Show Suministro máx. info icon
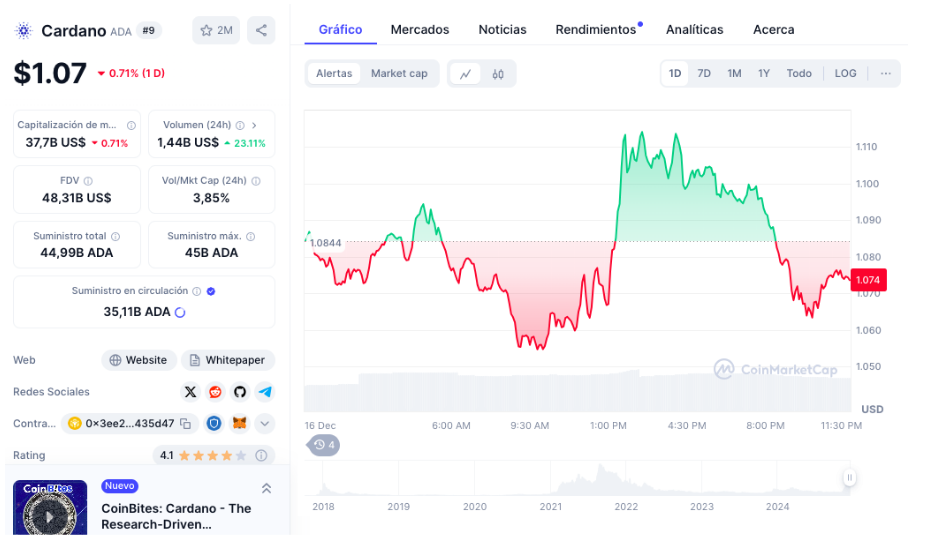 (x=250, y=236)
